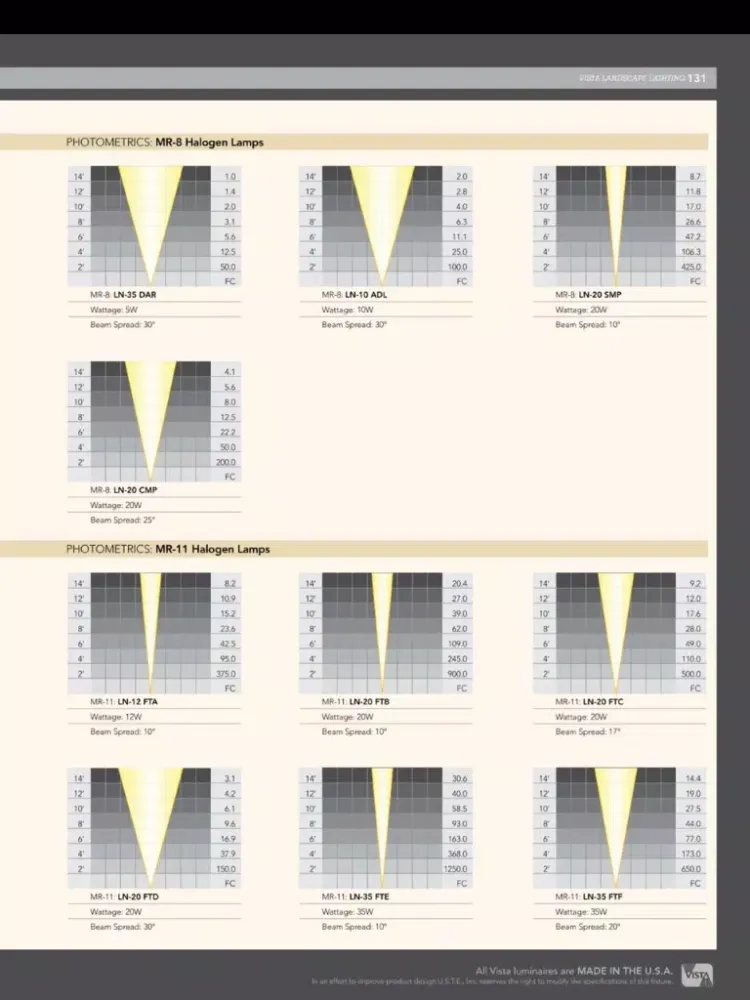Screen dimensions: 750x1000
Task: Select the 'PHOTOMETRICS: MR-11 Halogen Lamps' heading
Action: tap(168, 549)
